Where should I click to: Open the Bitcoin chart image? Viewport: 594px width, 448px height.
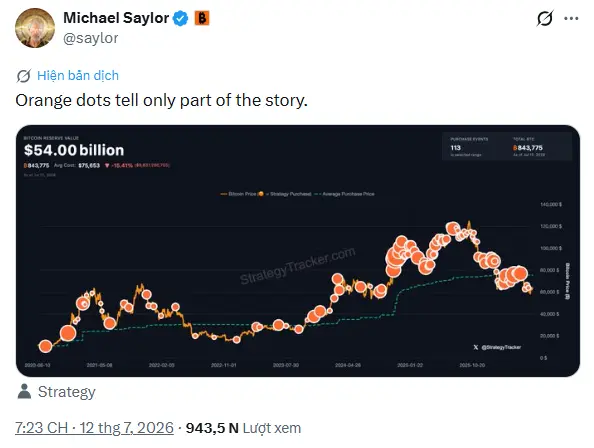[298, 251]
